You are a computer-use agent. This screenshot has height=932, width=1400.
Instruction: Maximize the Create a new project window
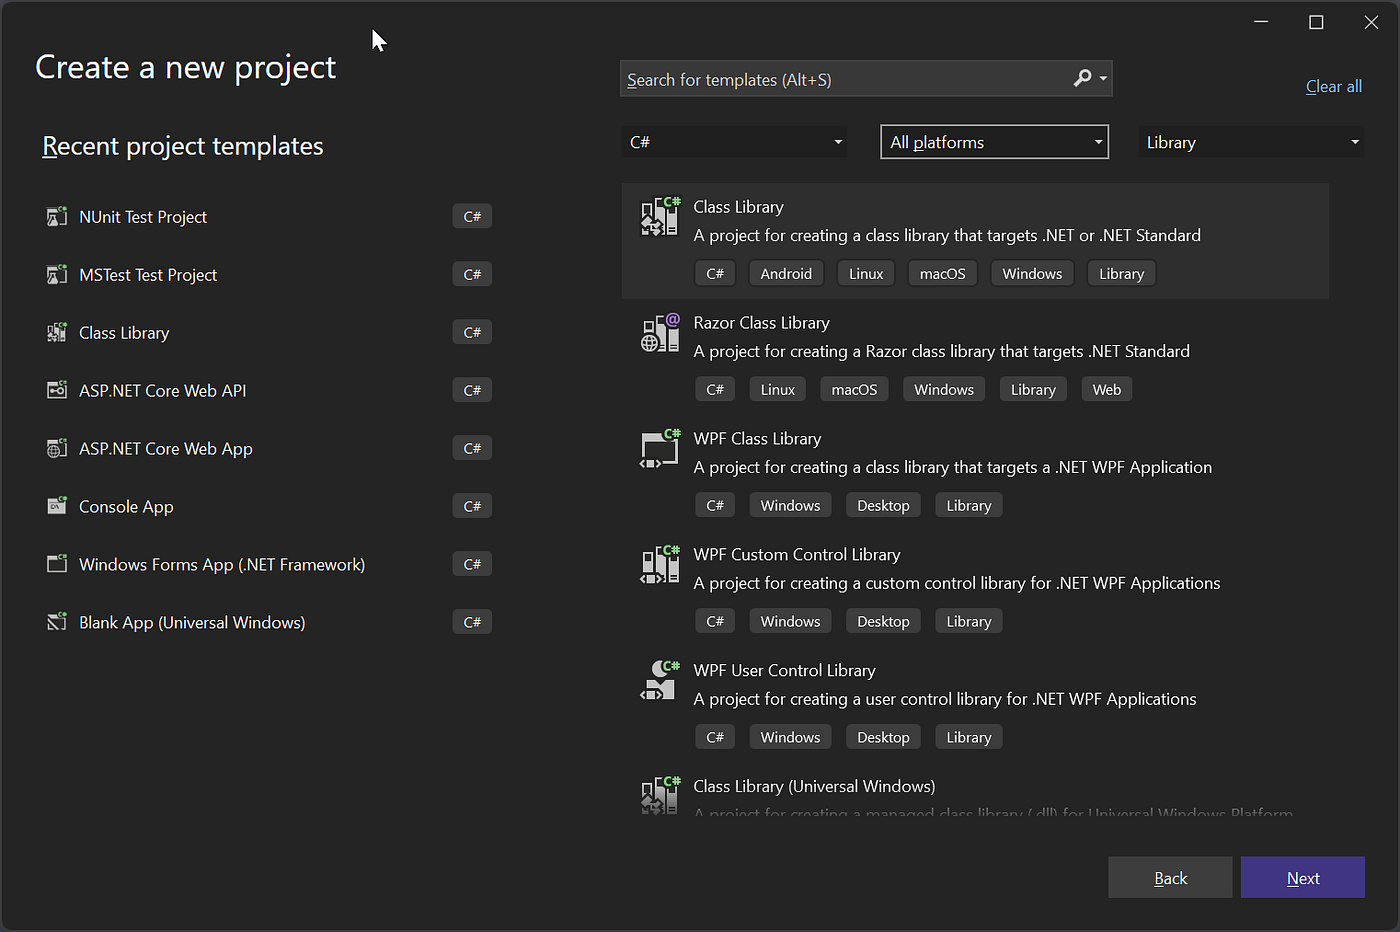coord(1316,22)
